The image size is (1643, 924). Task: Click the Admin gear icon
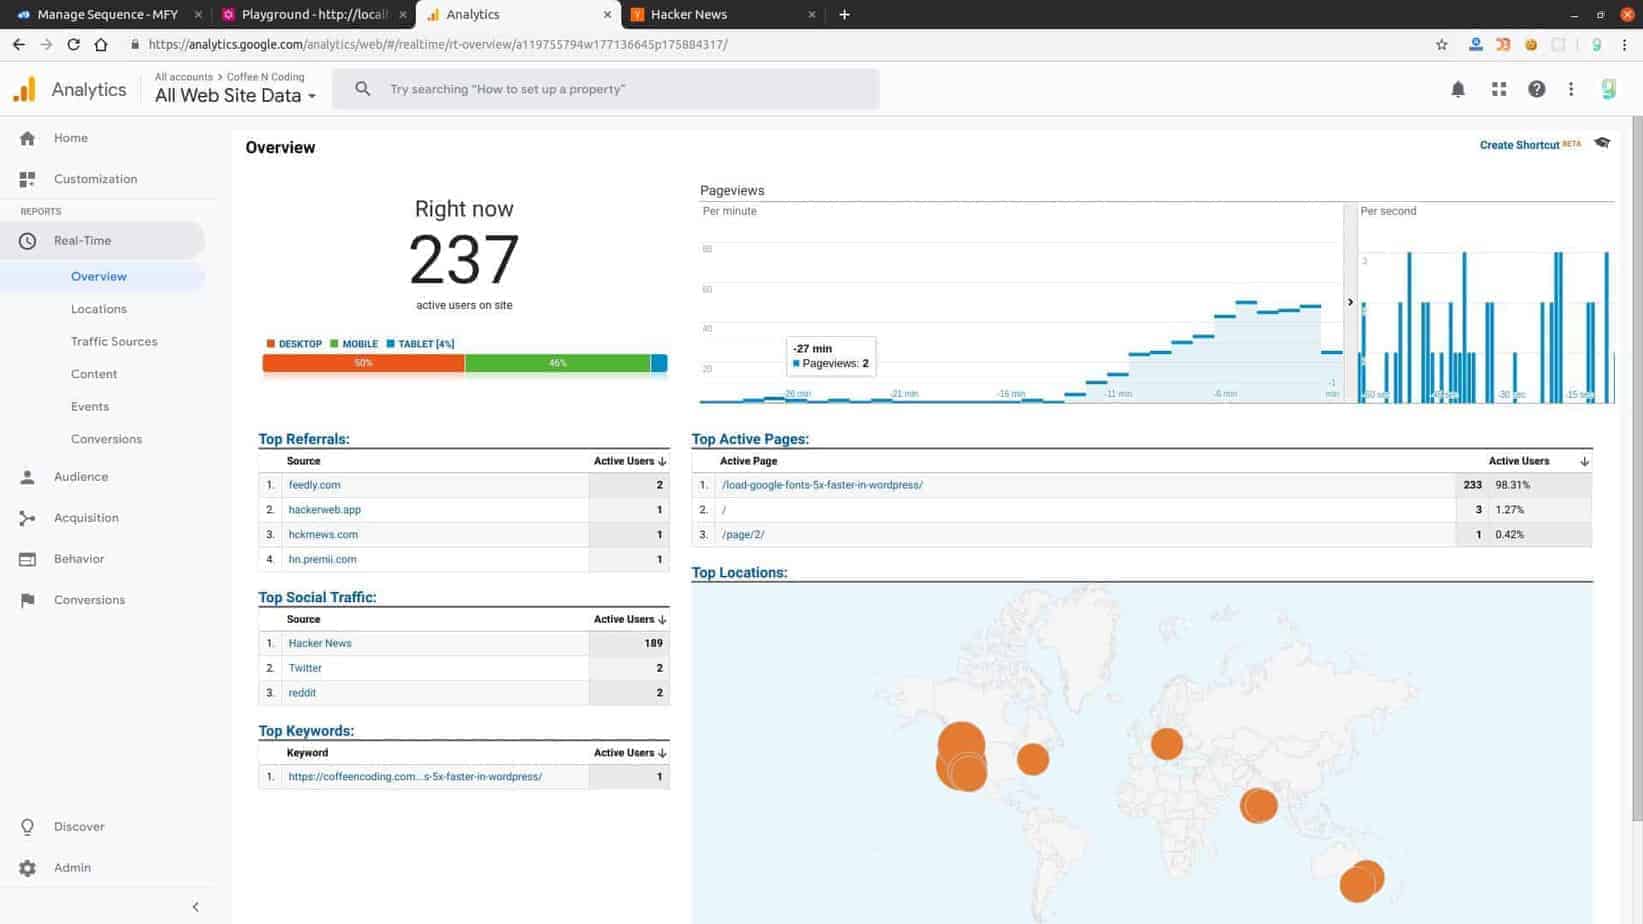point(27,867)
